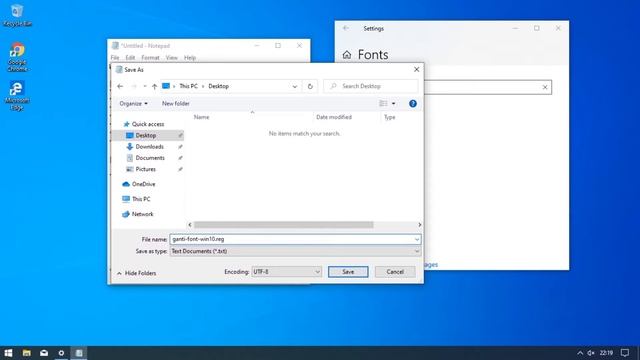Open recent locations dropdown arrow
This screenshot has height=360, width=640.
pos(144,86)
